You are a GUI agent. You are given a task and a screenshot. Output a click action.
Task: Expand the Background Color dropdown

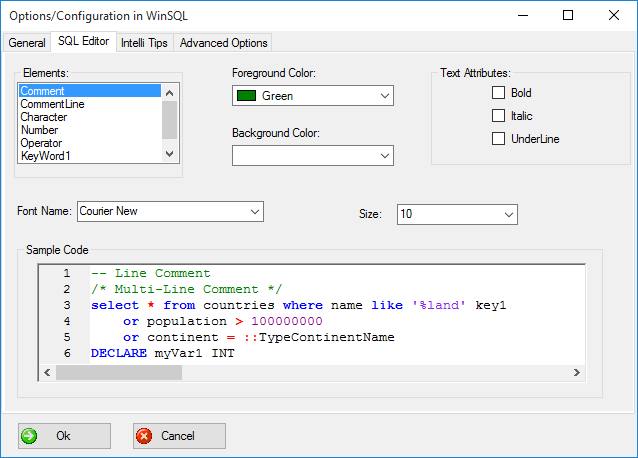pos(385,155)
